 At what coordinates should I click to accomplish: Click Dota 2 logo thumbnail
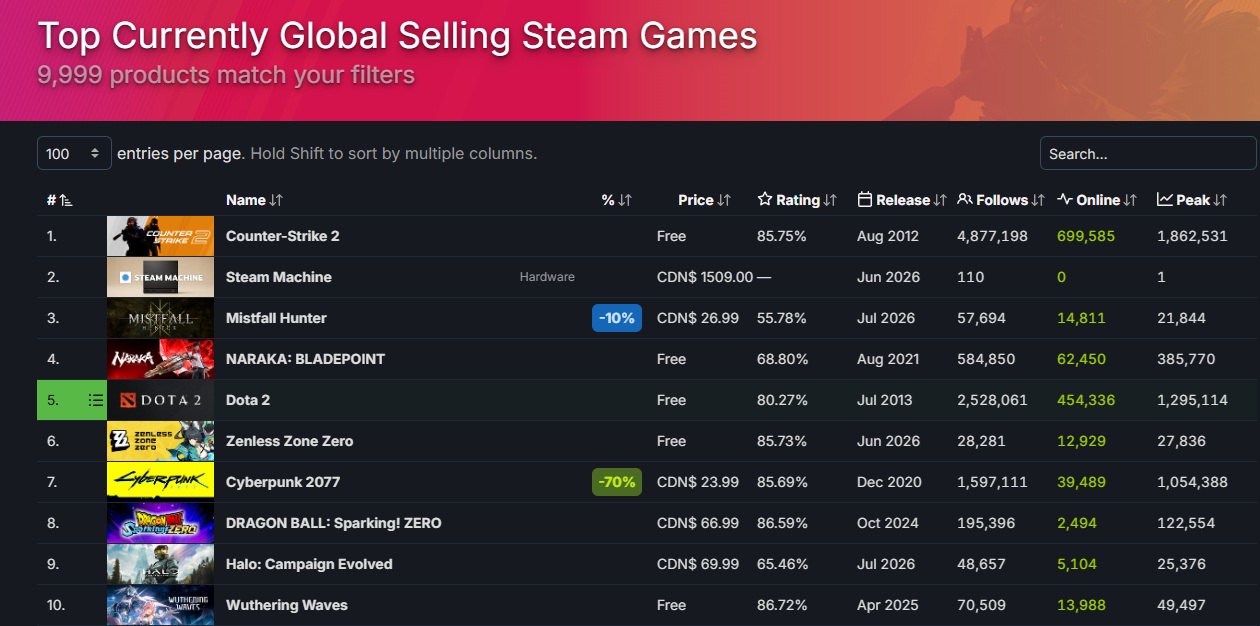160,400
